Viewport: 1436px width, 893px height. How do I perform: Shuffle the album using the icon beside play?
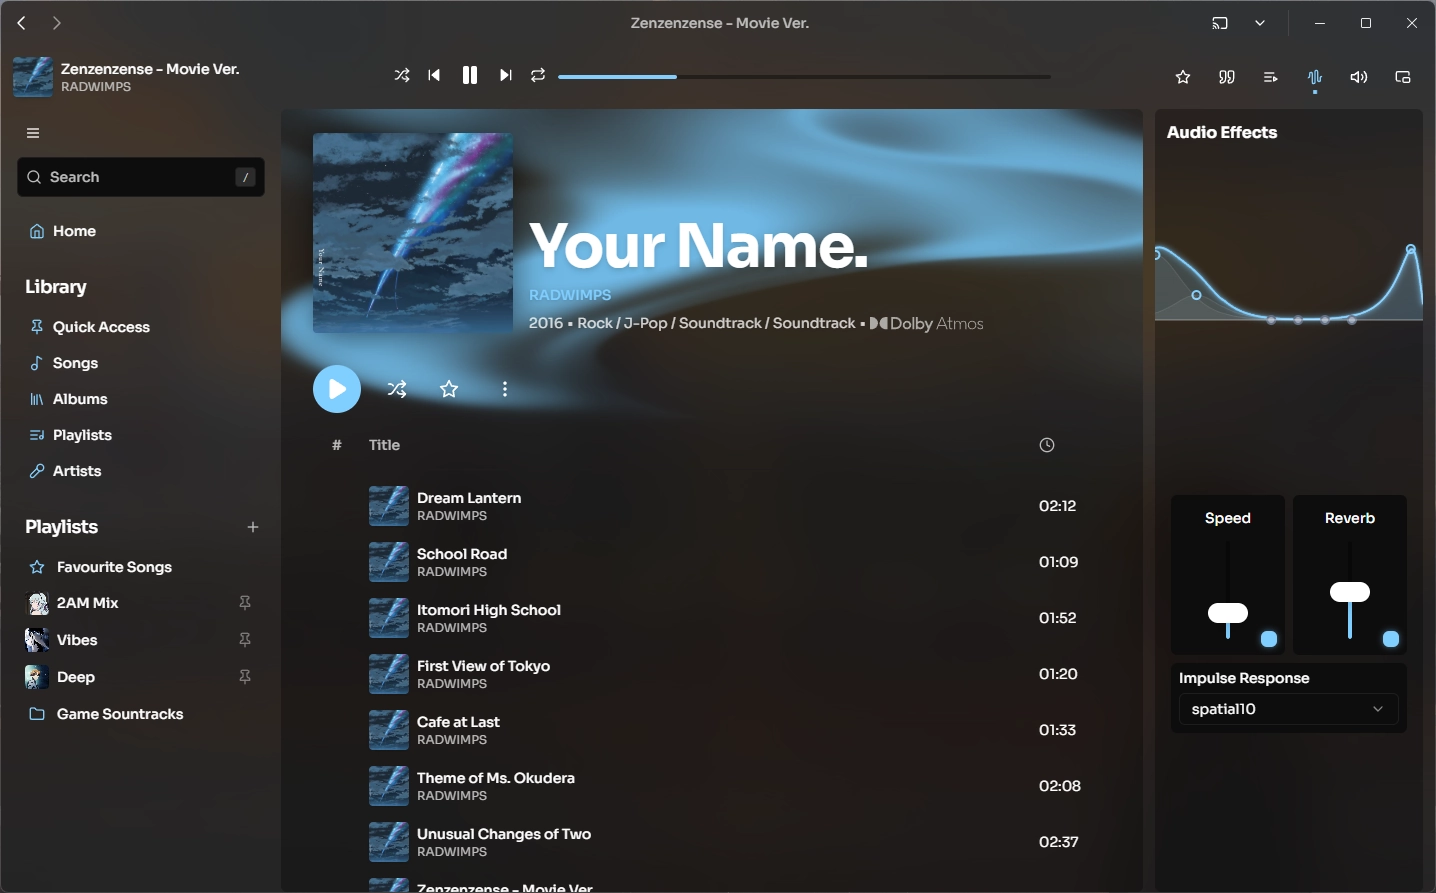[397, 389]
